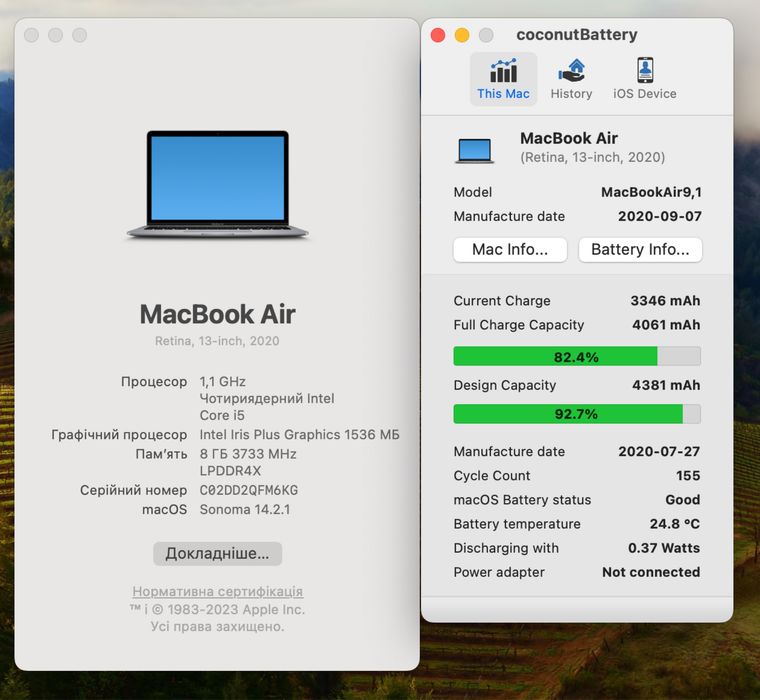Click the large MacBook Air image
The height and width of the screenshot is (700, 760).
click(x=218, y=185)
